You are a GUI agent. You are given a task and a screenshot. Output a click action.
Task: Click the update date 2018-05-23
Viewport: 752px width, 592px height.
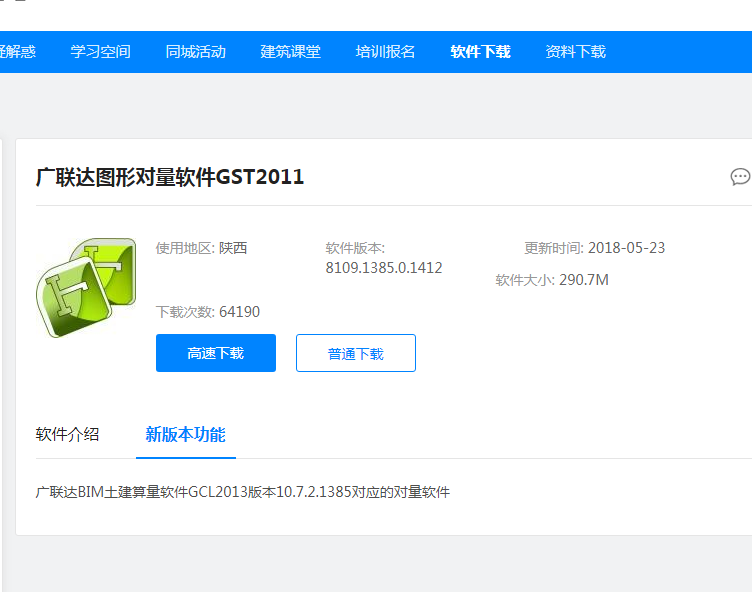pos(626,248)
